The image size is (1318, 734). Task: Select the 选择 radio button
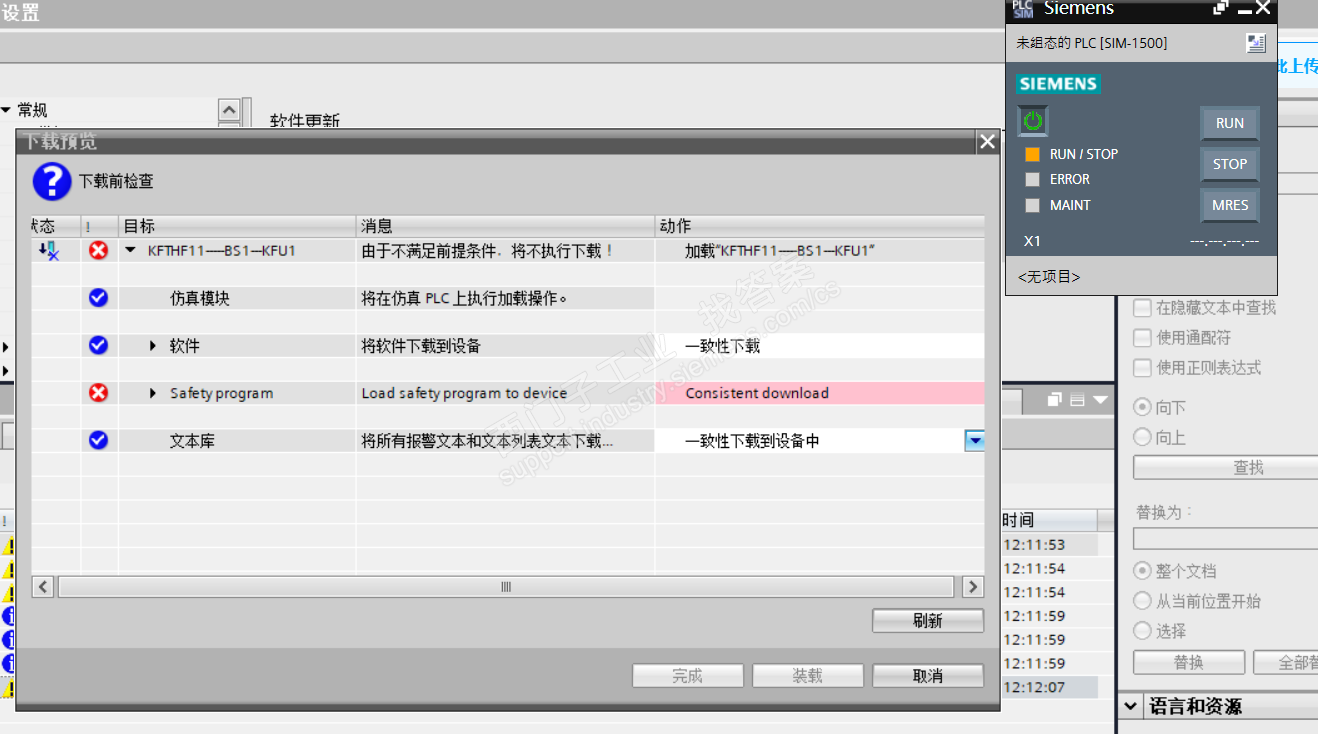(1142, 631)
